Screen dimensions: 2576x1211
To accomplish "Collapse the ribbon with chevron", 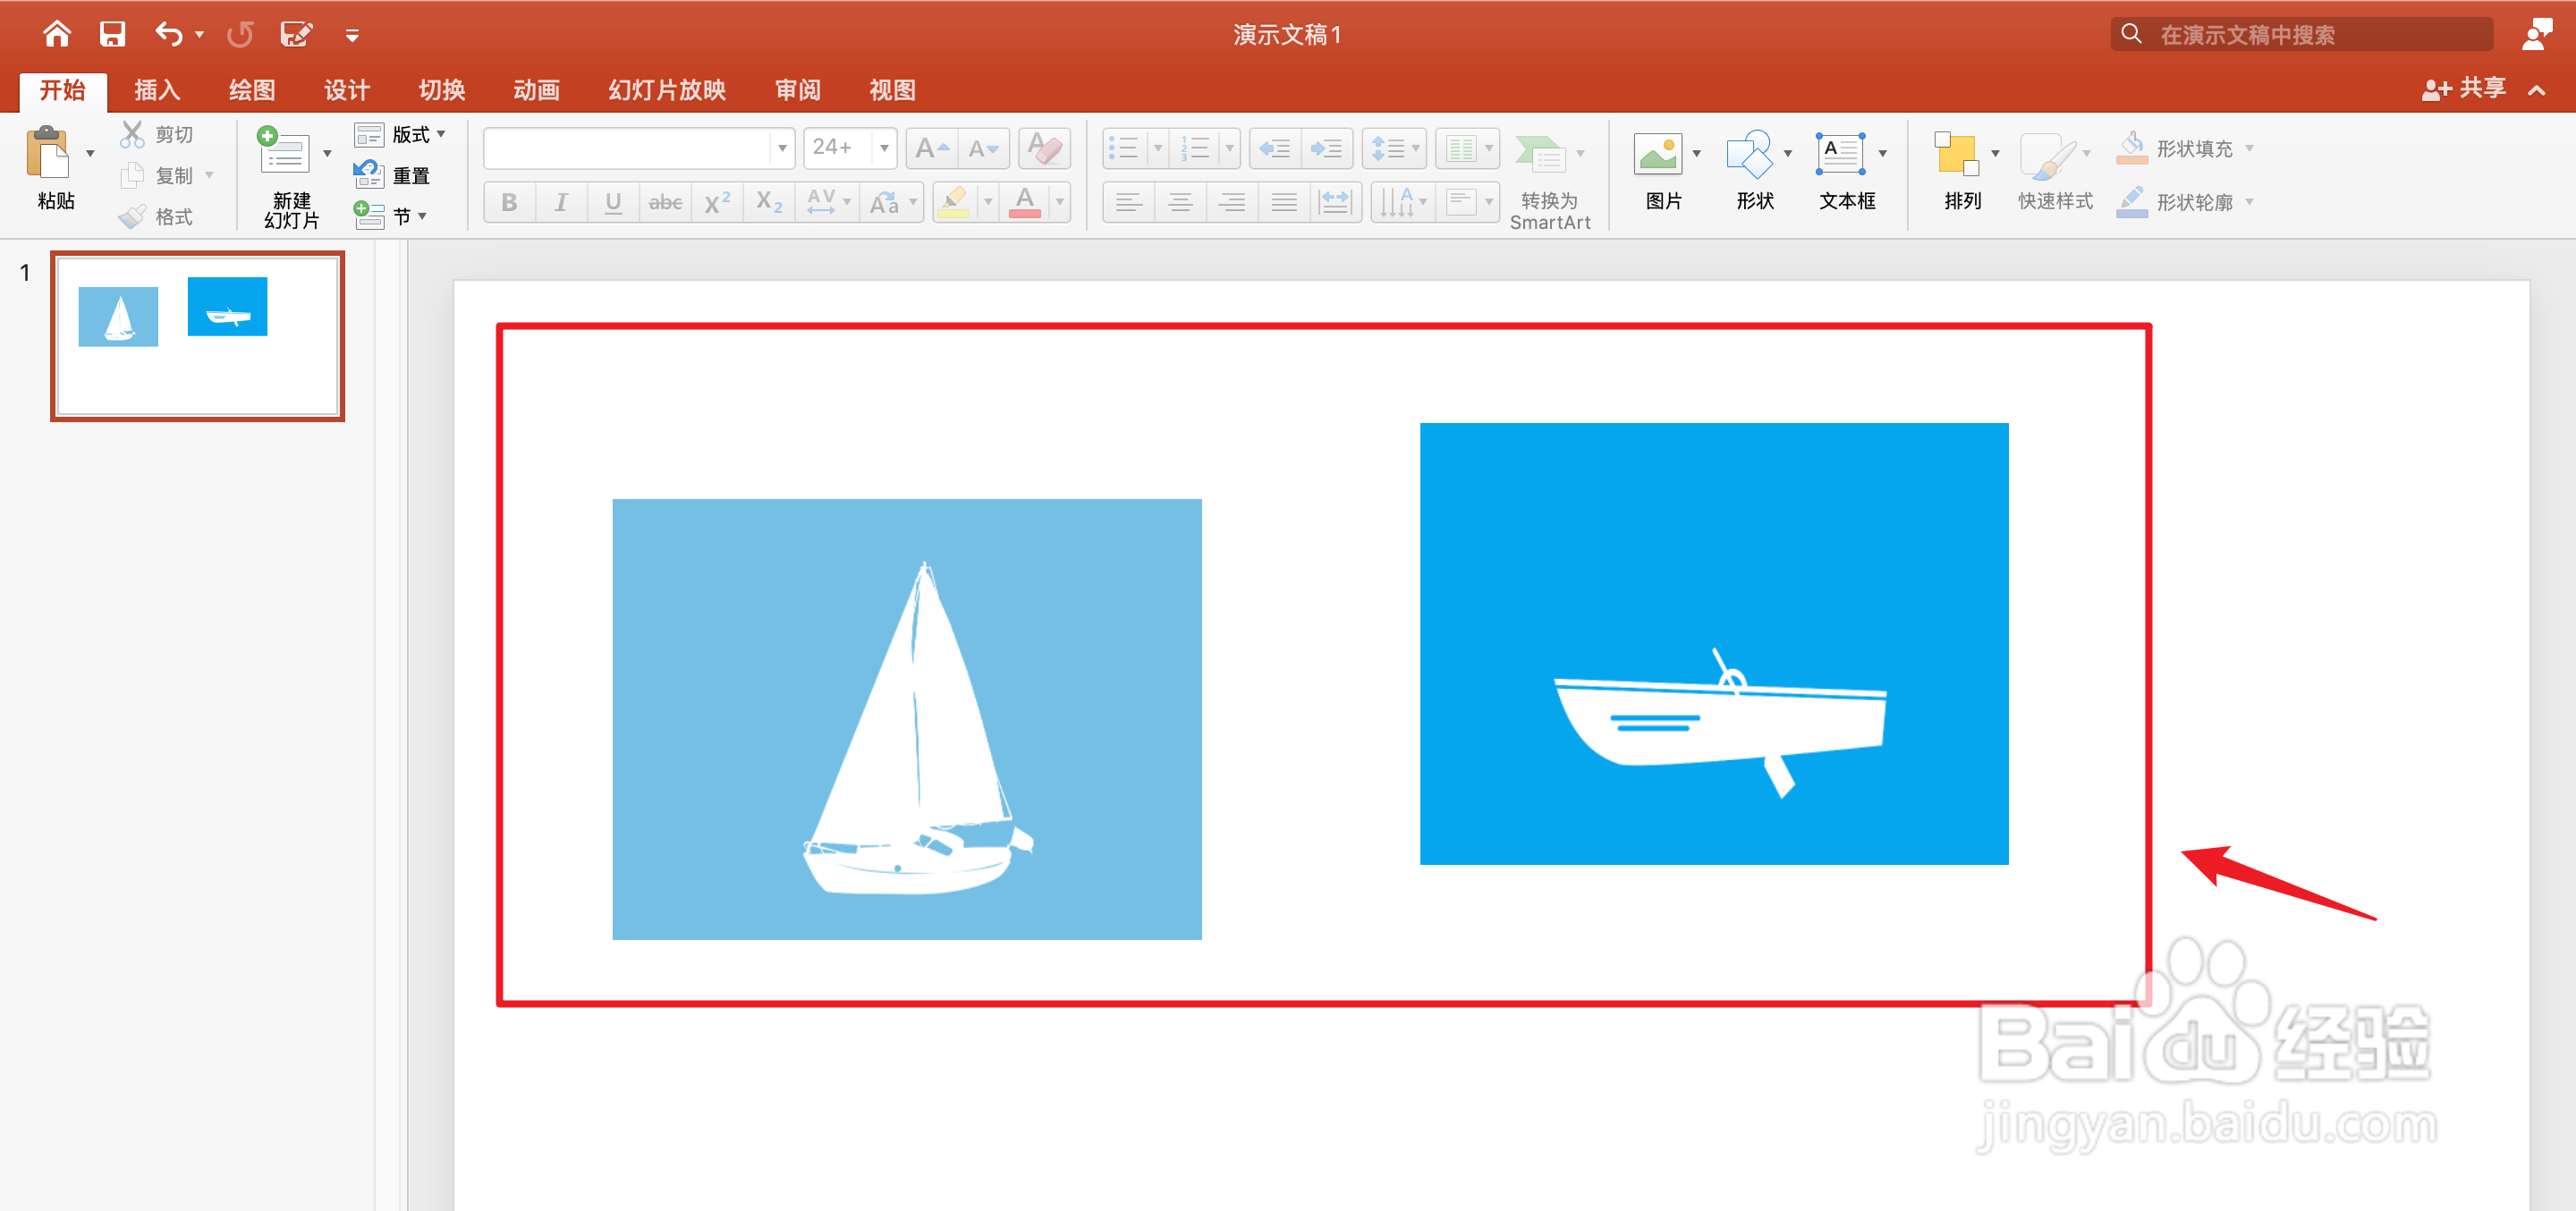I will [2537, 90].
